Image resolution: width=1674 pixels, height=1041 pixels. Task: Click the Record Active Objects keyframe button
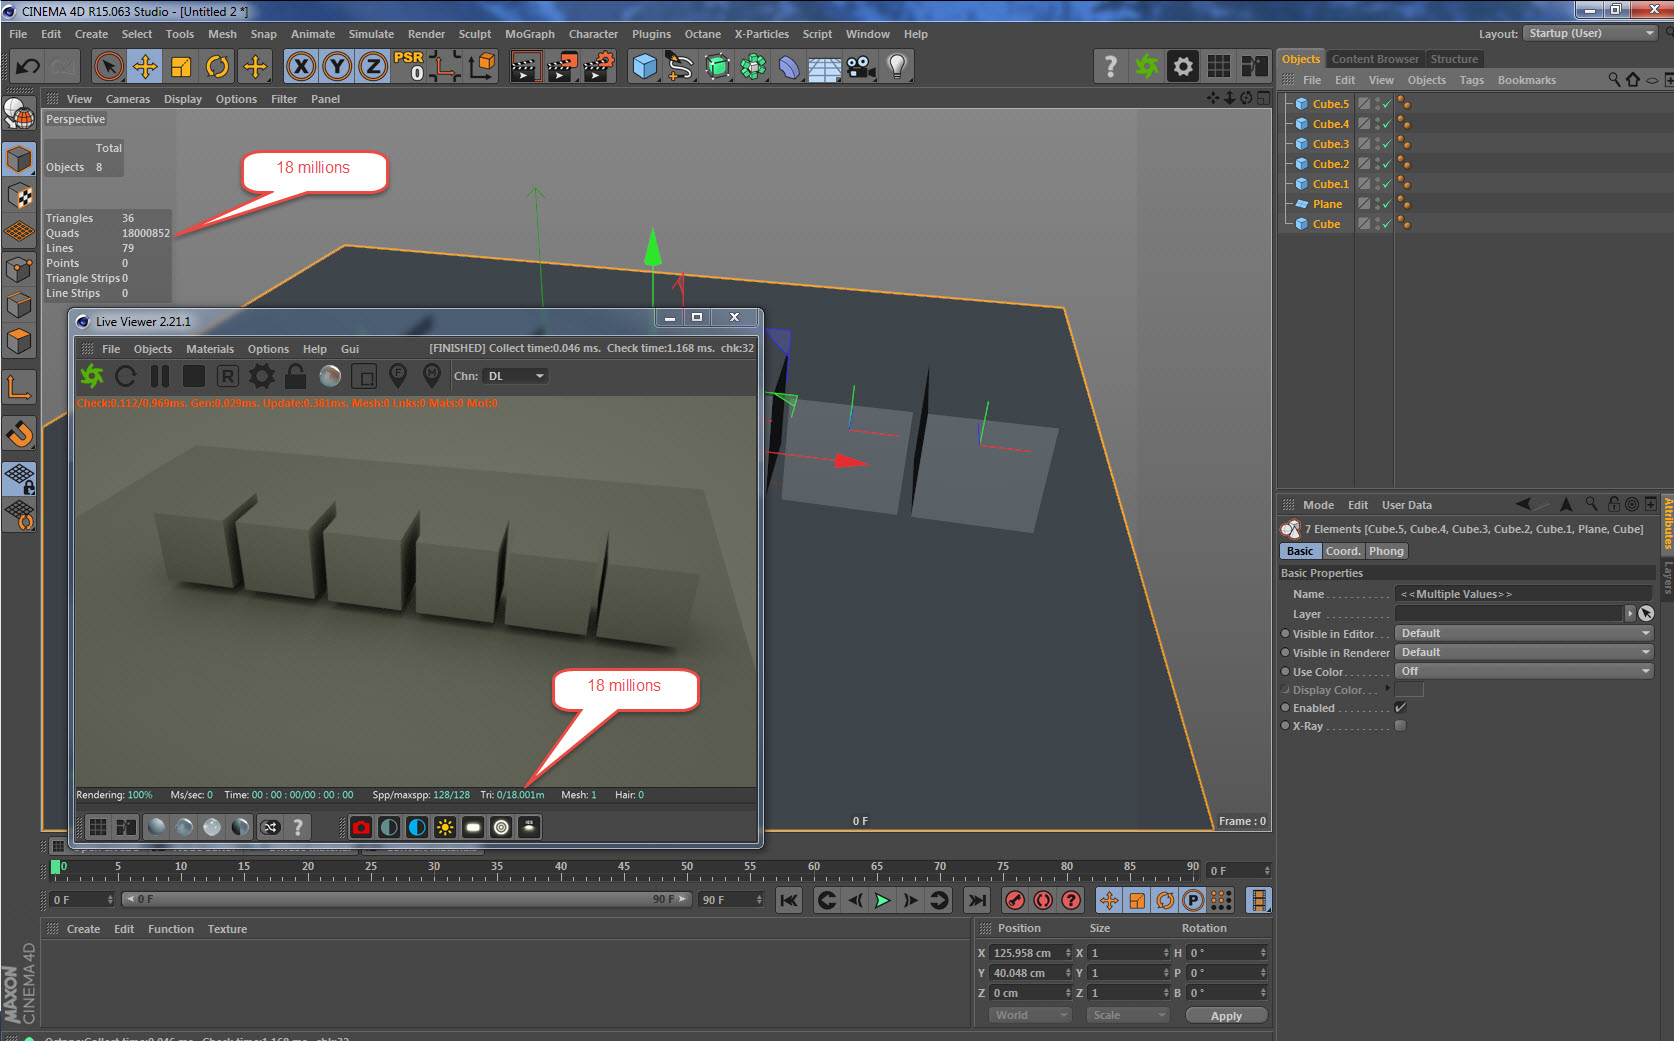[1015, 900]
